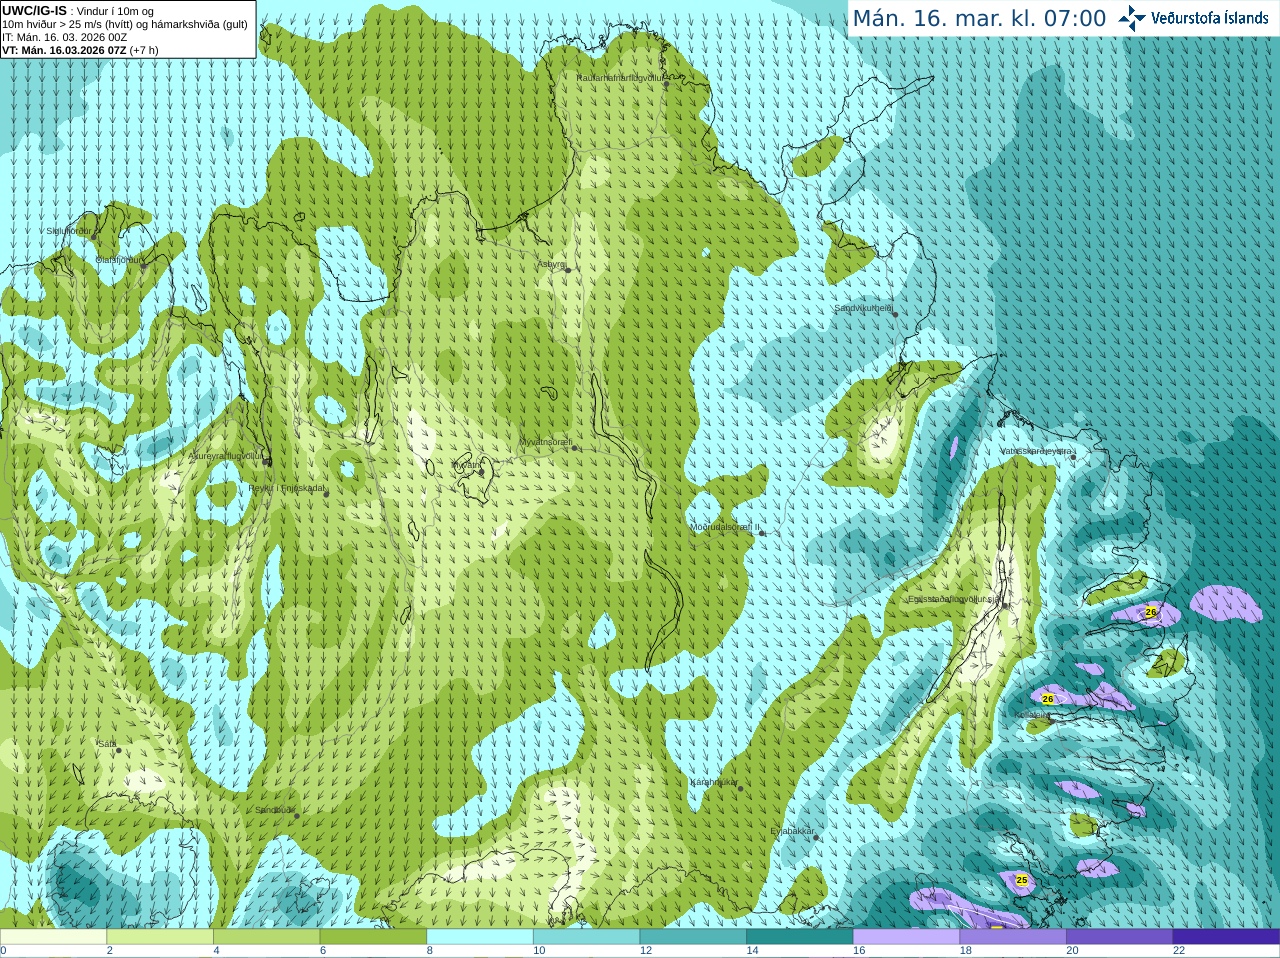This screenshot has height=958, width=1280.
Task: Click the yellow 25 gust marker
Action: pos(1021,880)
